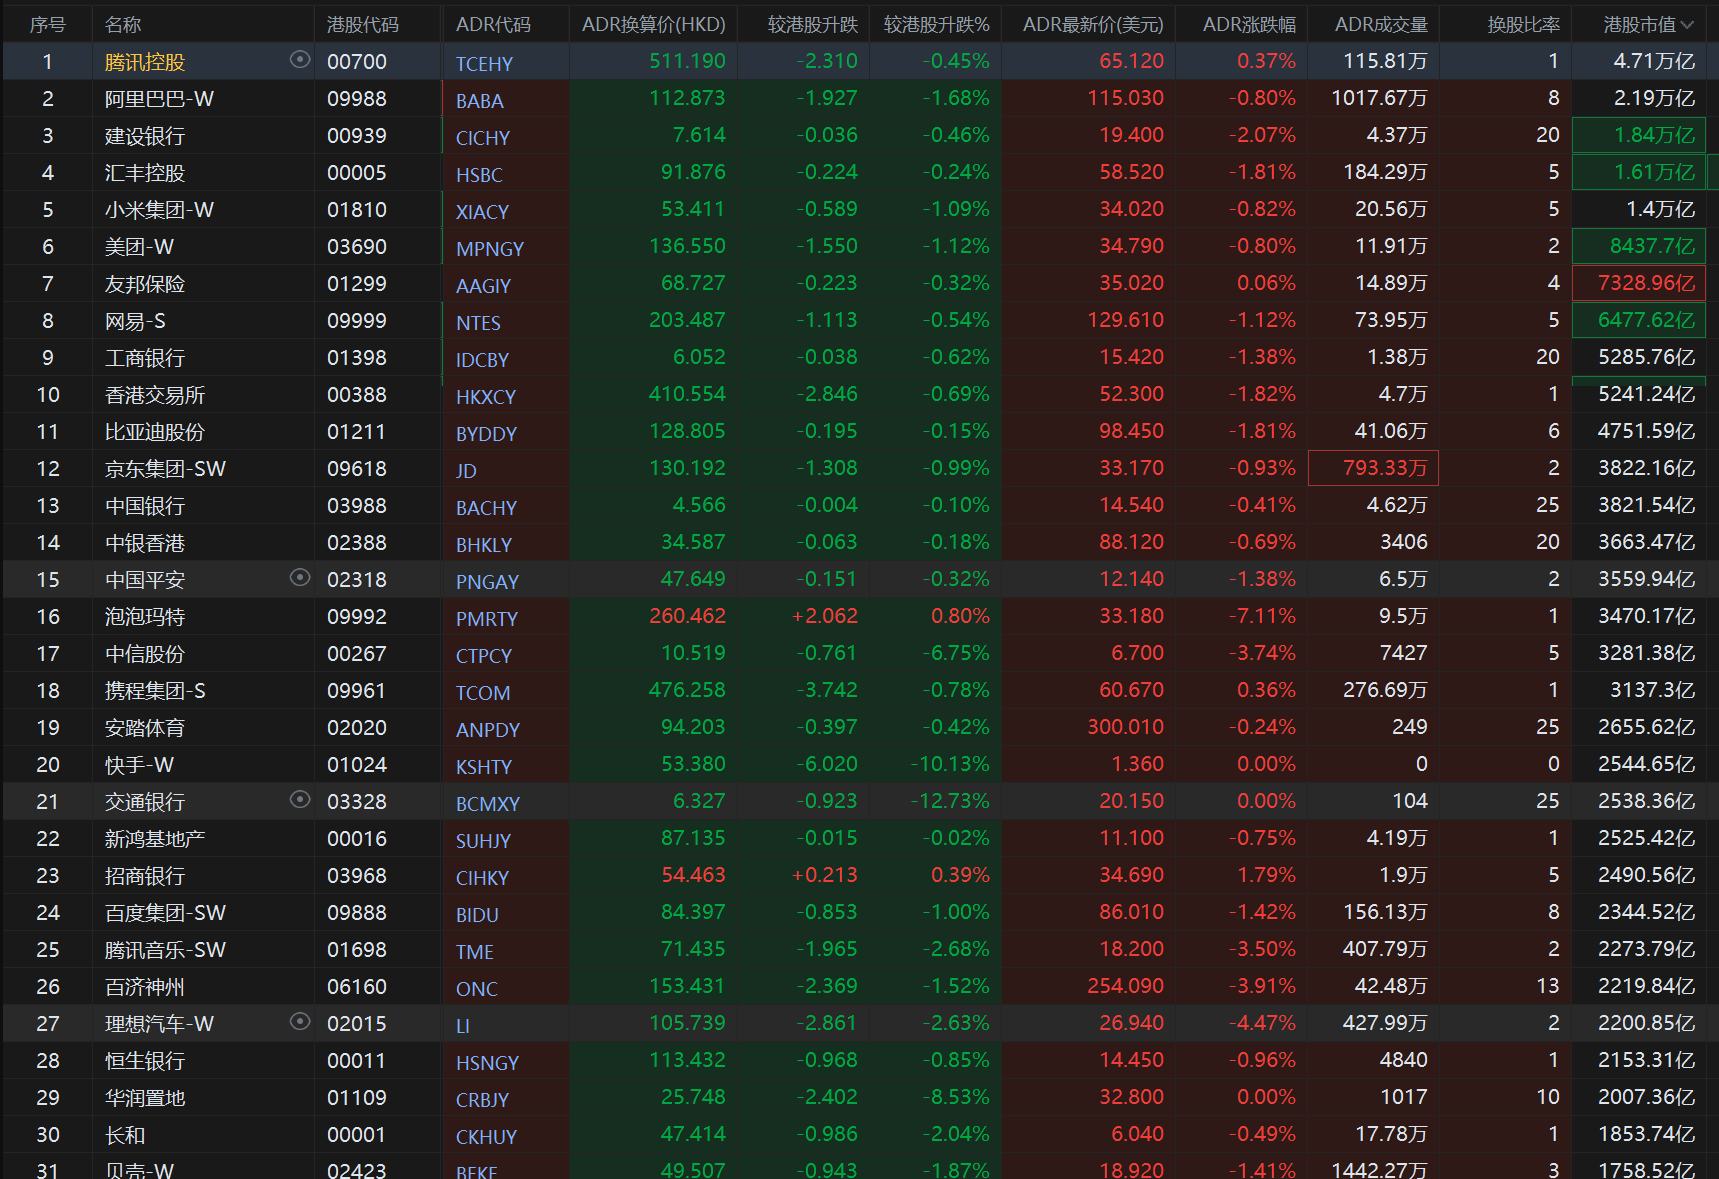Viewport: 1719px width, 1179px height.
Task: Click market cap 8437.7亿 for 美团-W
Action: 1639,246
